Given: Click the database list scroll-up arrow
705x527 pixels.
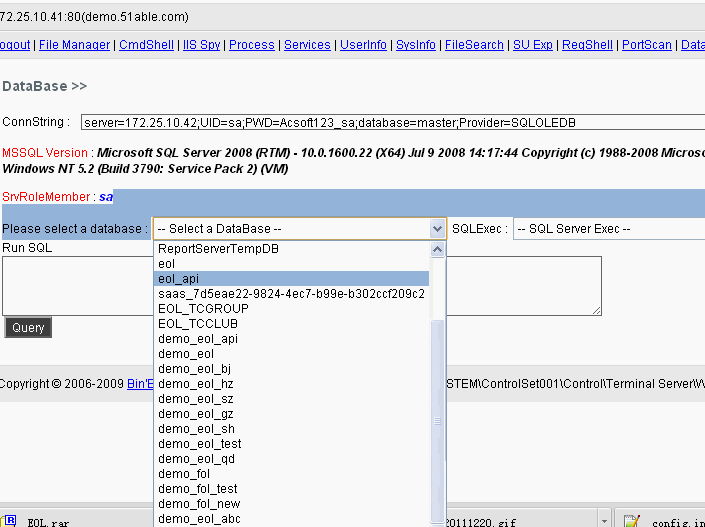Looking at the screenshot, I should click(437, 250).
